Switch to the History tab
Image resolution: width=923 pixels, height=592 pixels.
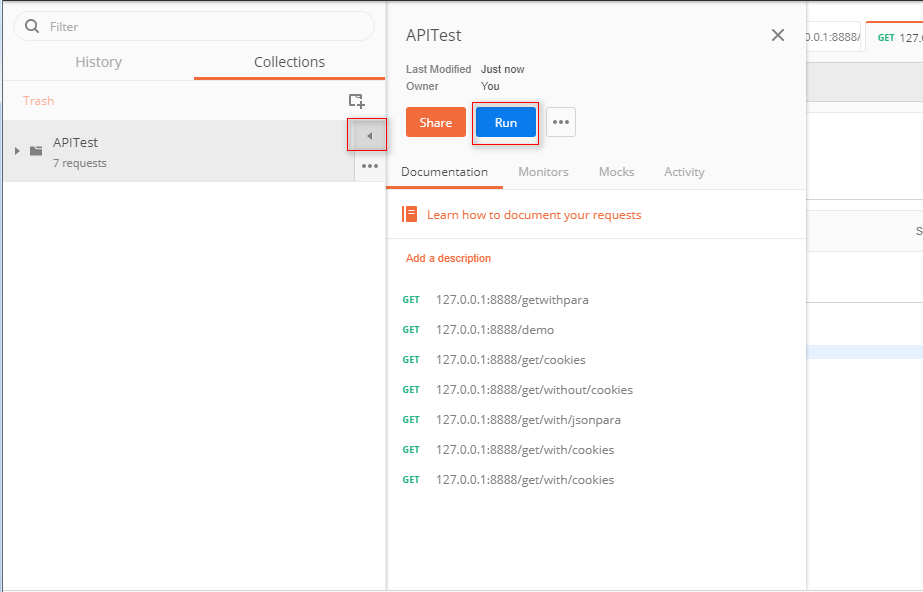pyautogui.click(x=98, y=62)
